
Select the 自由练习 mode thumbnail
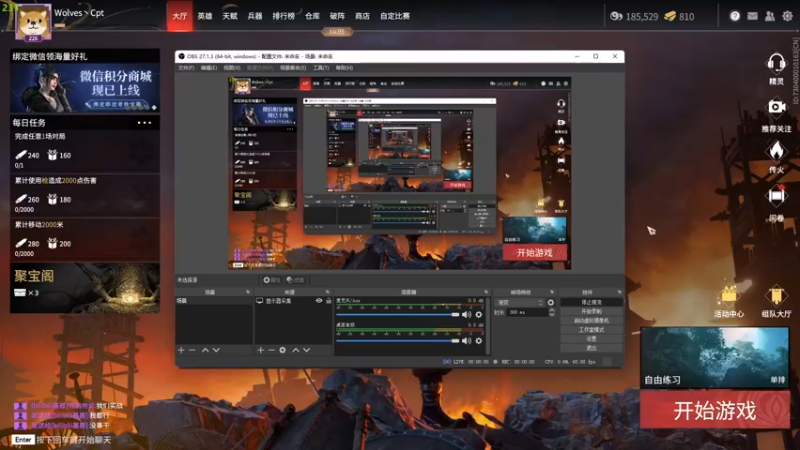pyautogui.click(x=715, y=357)
